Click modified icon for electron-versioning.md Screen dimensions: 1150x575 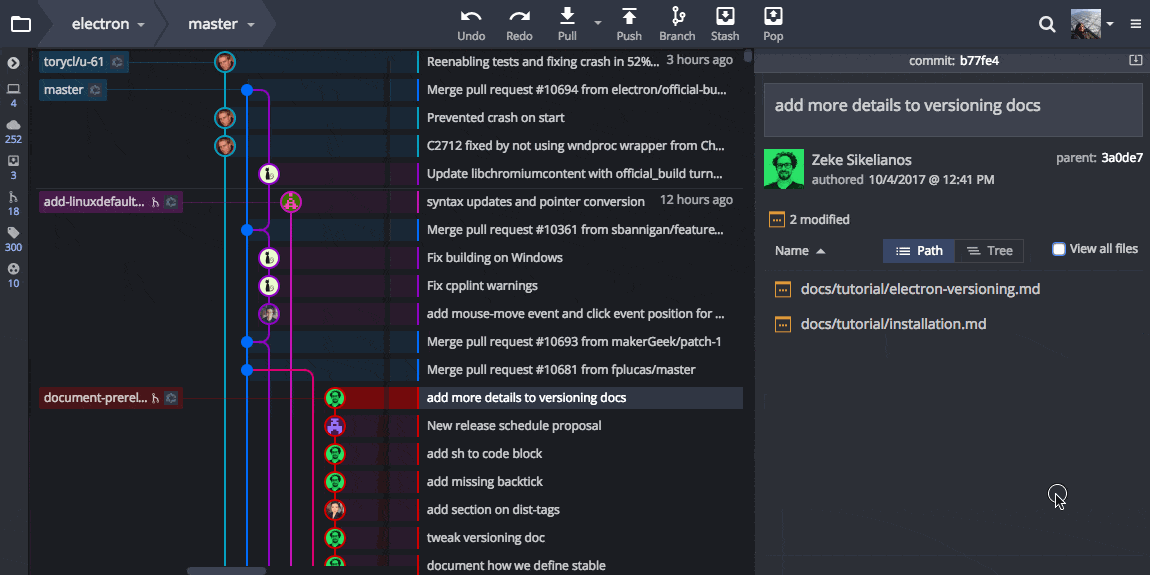tap(783, 289)
